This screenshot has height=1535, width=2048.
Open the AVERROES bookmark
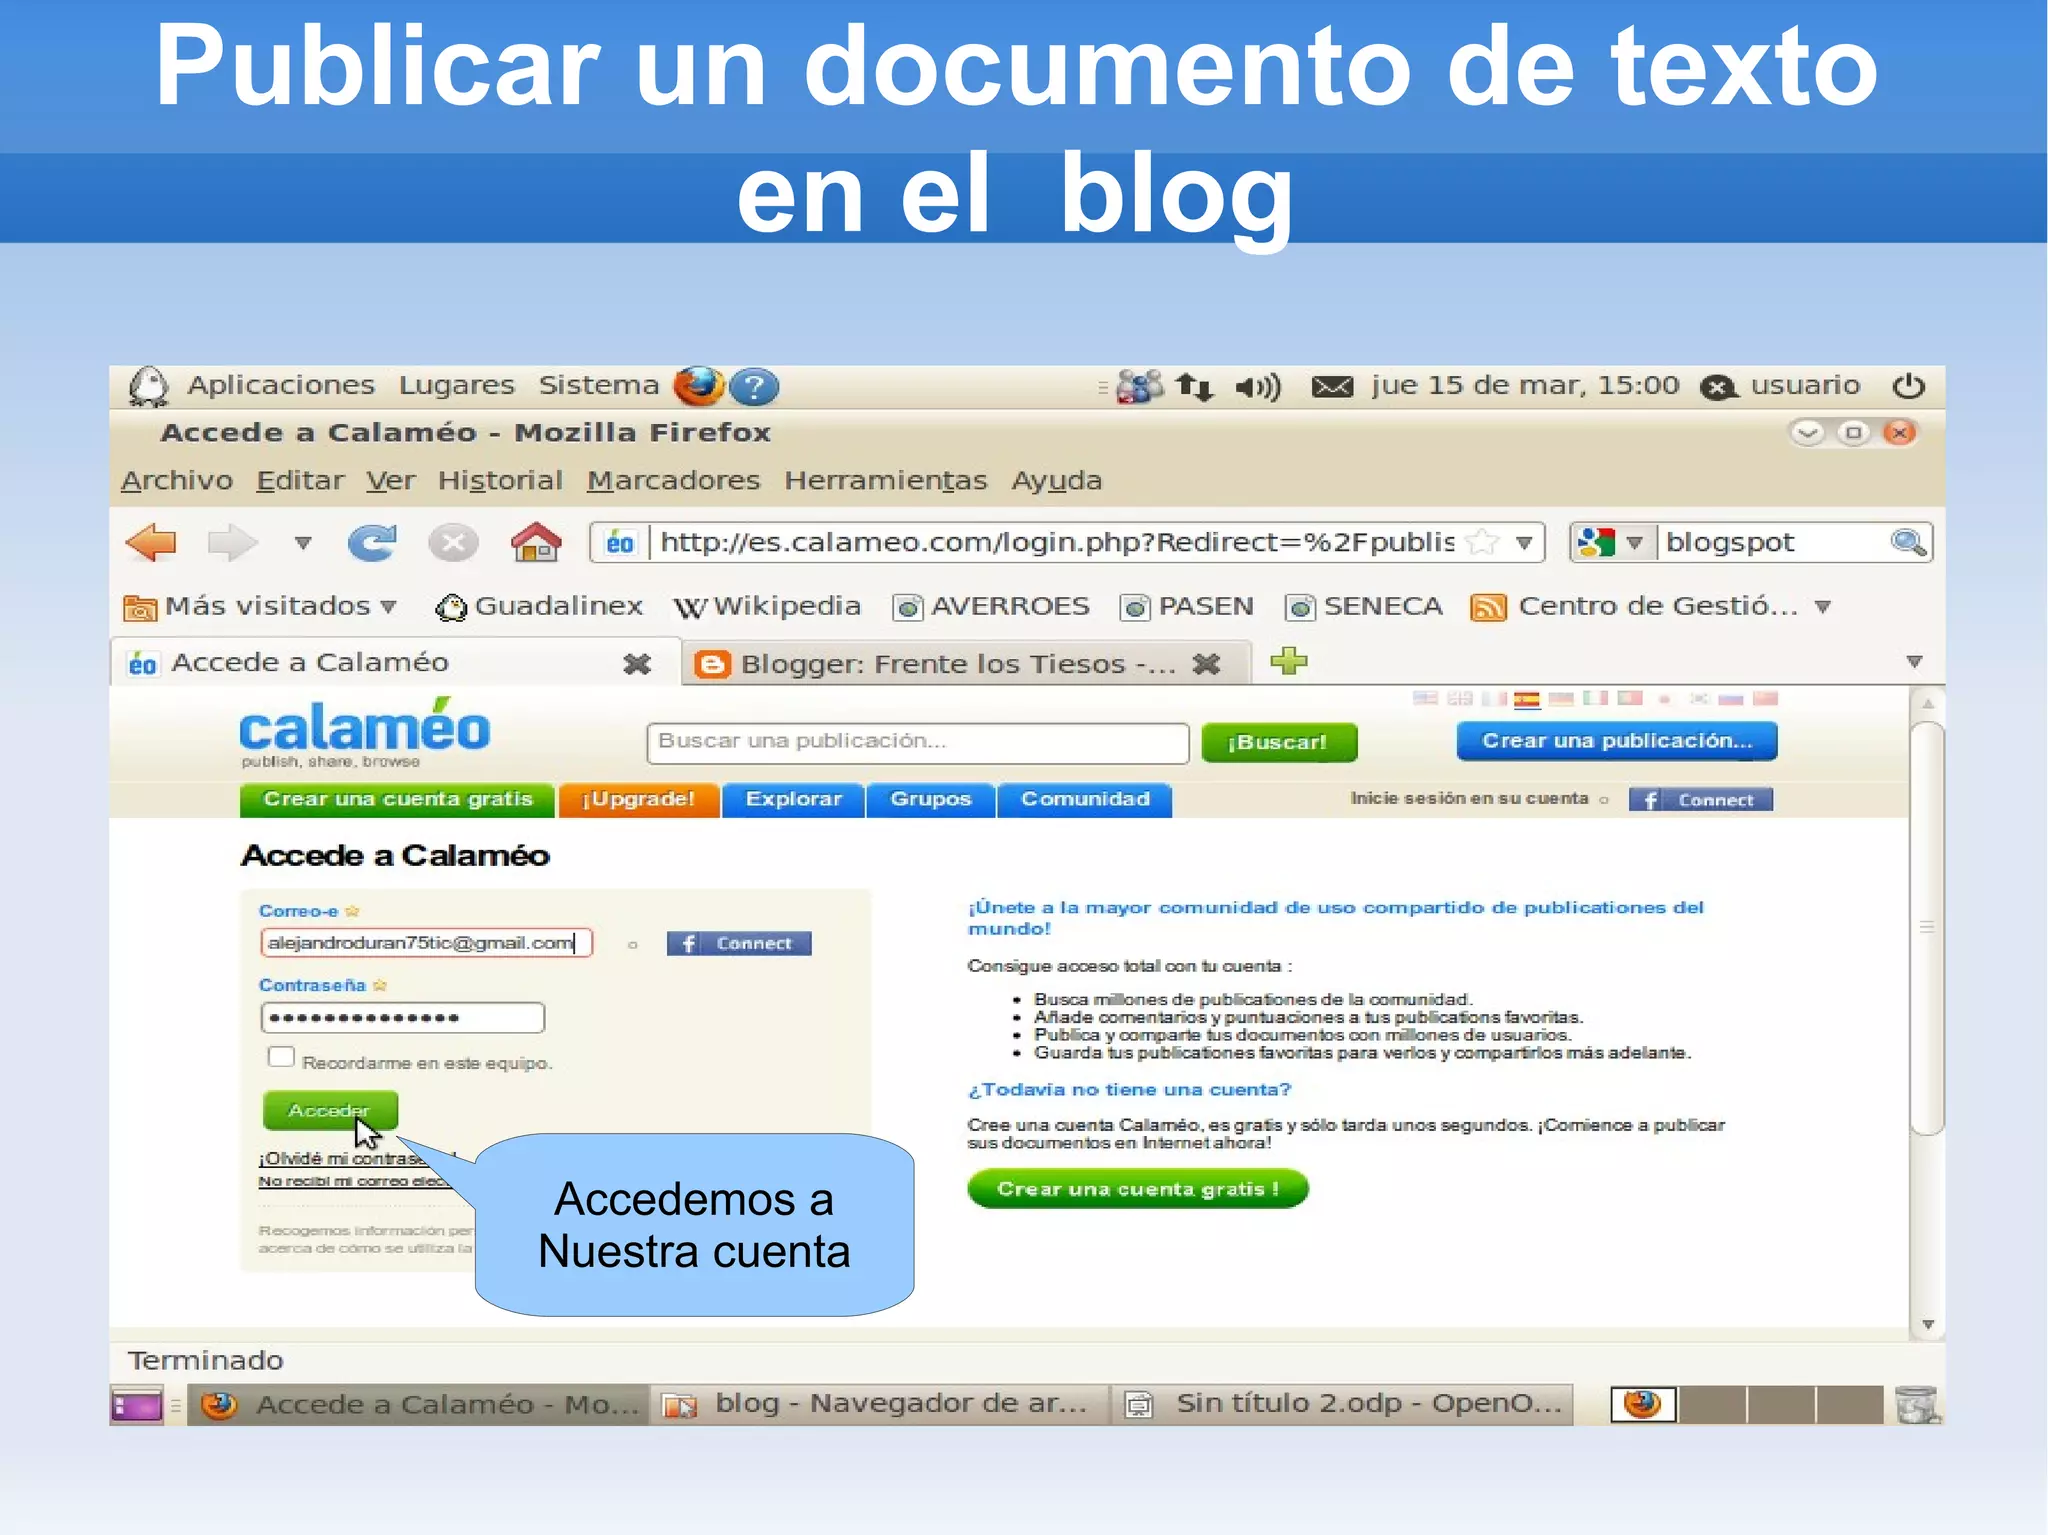tap(991, 607)
